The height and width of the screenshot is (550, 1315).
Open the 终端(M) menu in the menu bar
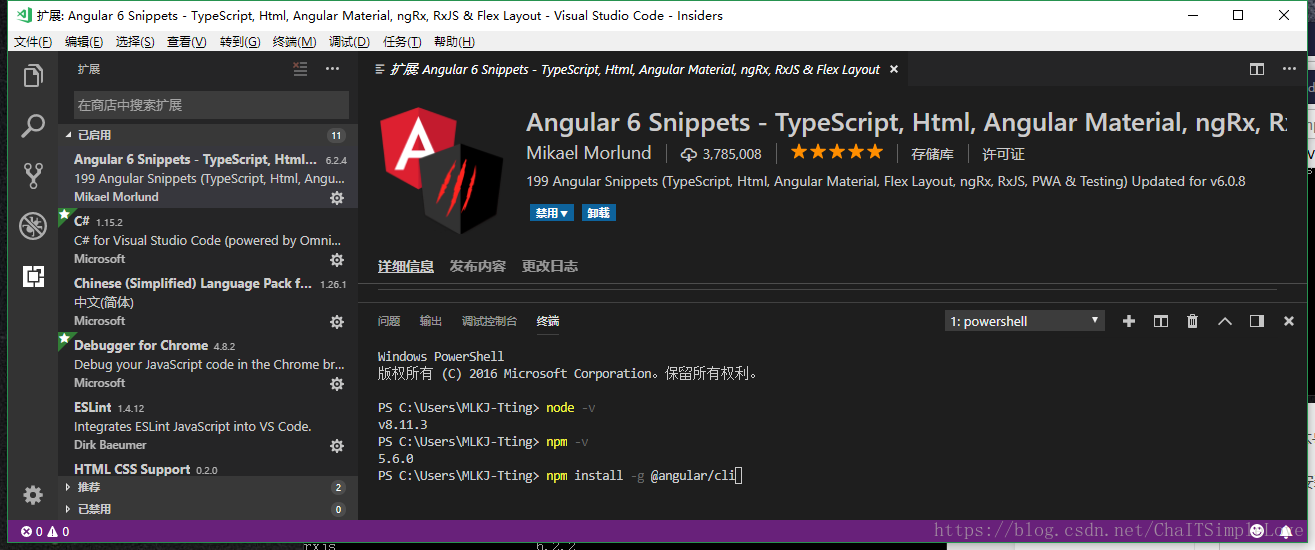point(294,41)
